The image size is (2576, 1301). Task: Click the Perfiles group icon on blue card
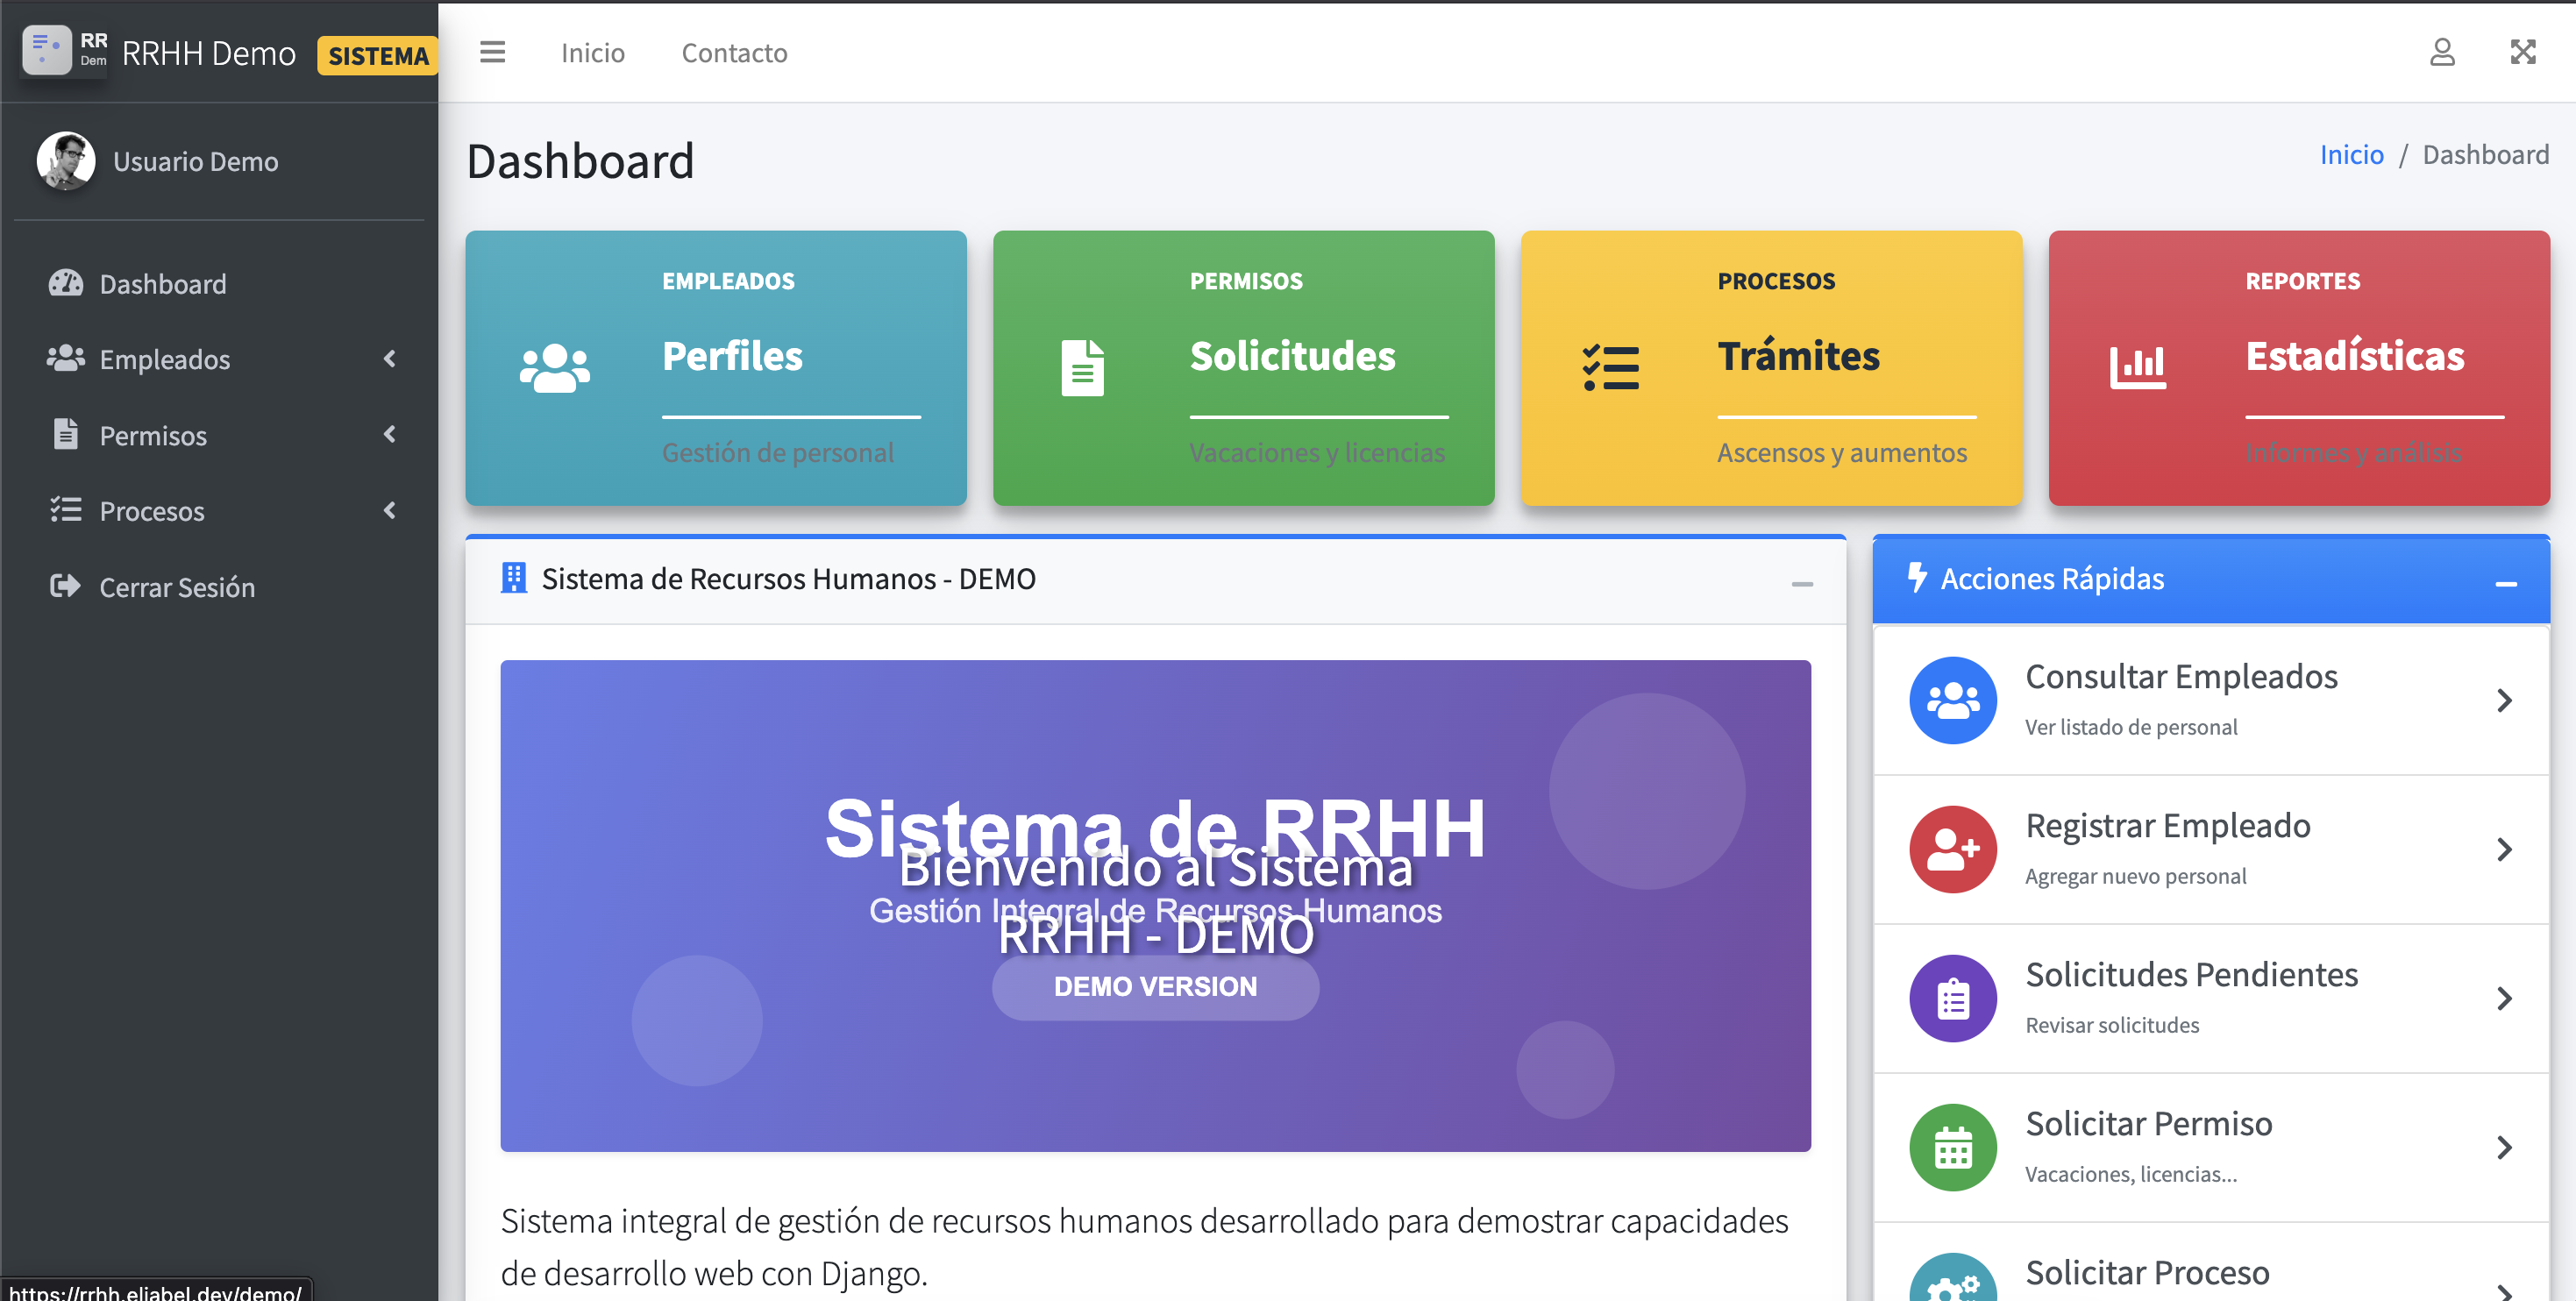tap(555, 368)
